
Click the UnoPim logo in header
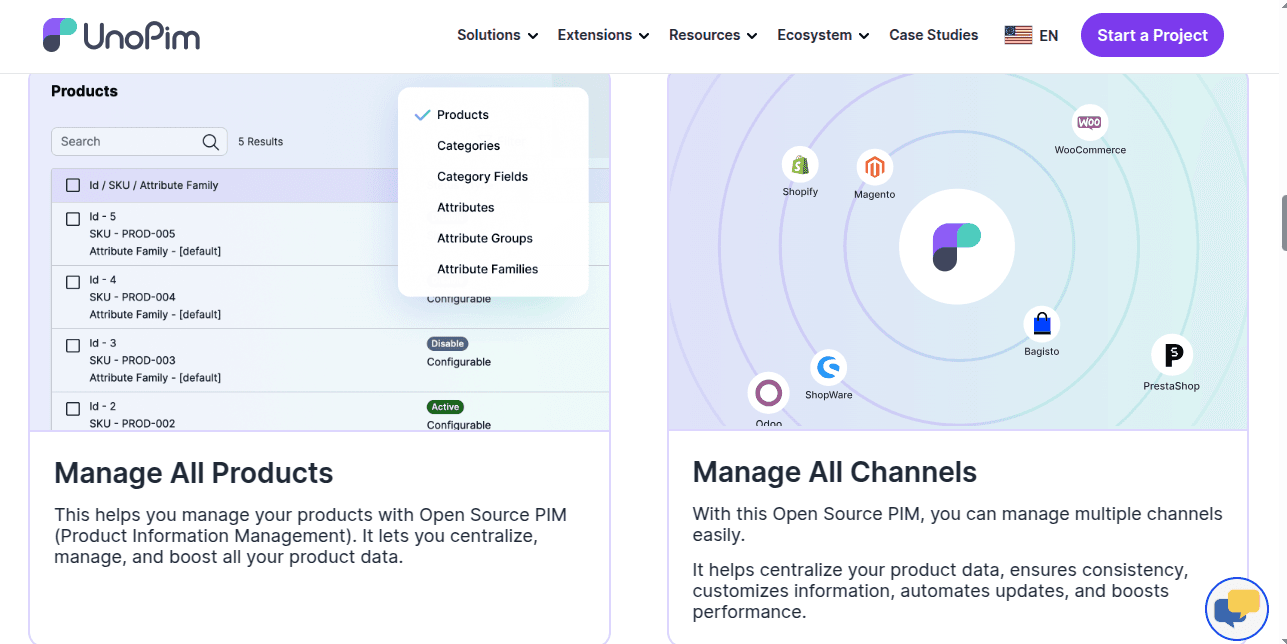[121, 36]
